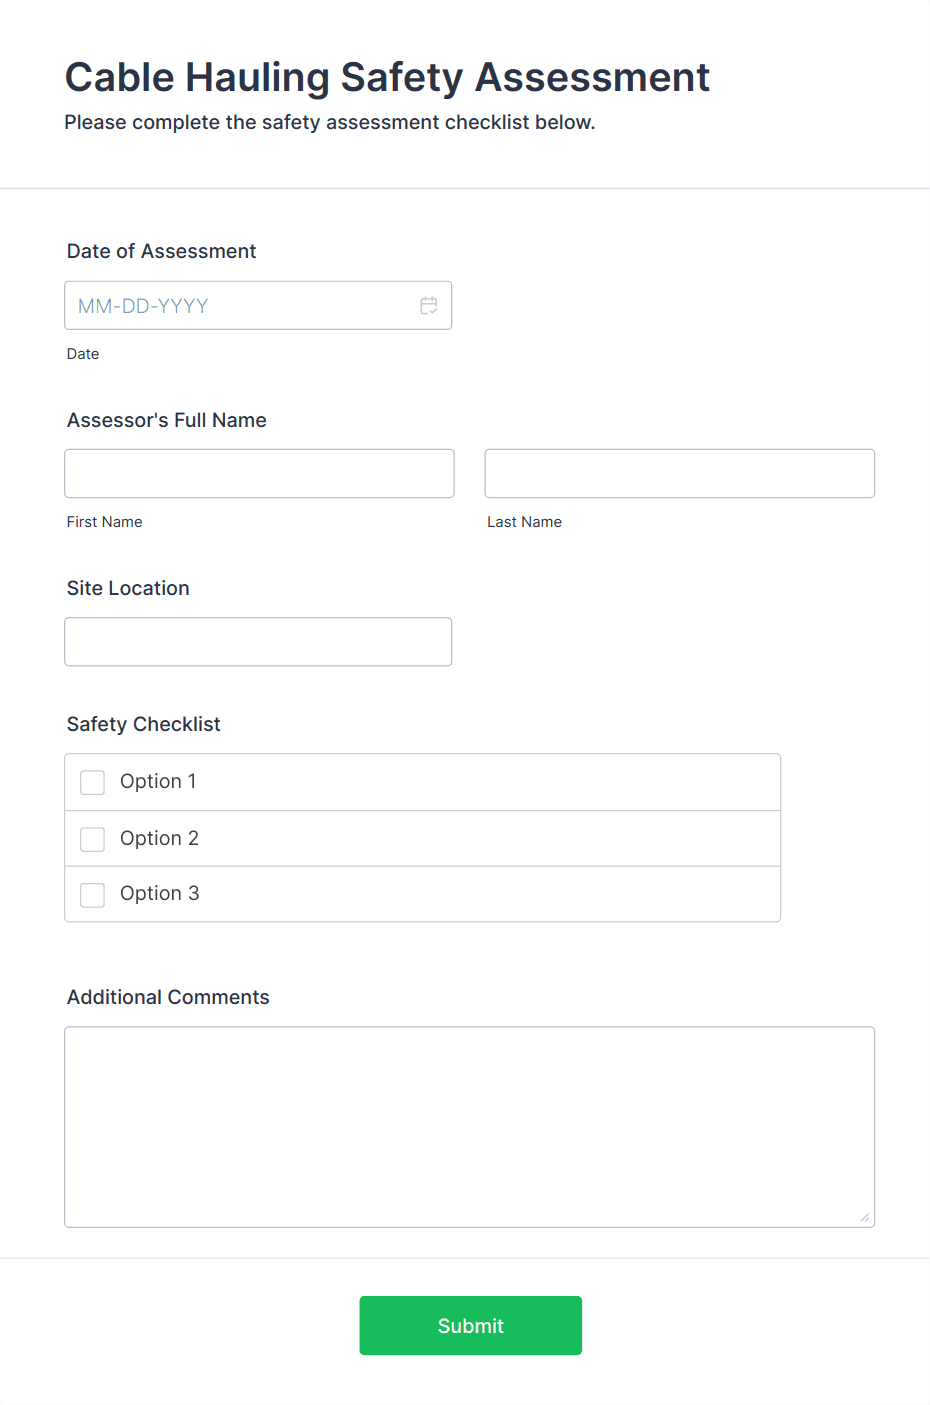Click the "Assessor's Full Name" label
Image resolution: width=930 pixels, height=1405 pixels.
166,421
